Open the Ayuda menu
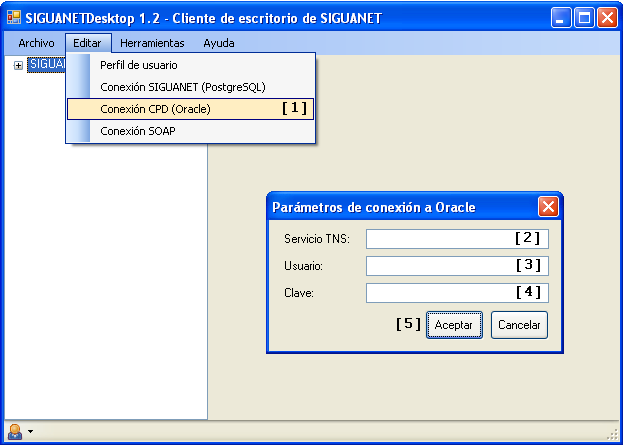The width and height of the screenshot is (623, 445). [x=219, y=43]
